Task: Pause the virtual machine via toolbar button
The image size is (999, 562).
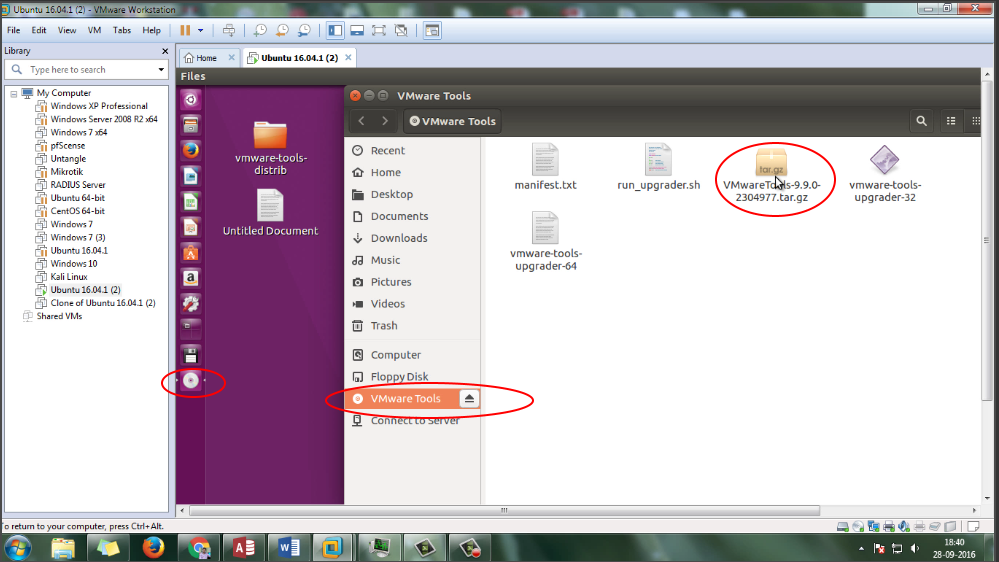Action: tap(185, 30)
